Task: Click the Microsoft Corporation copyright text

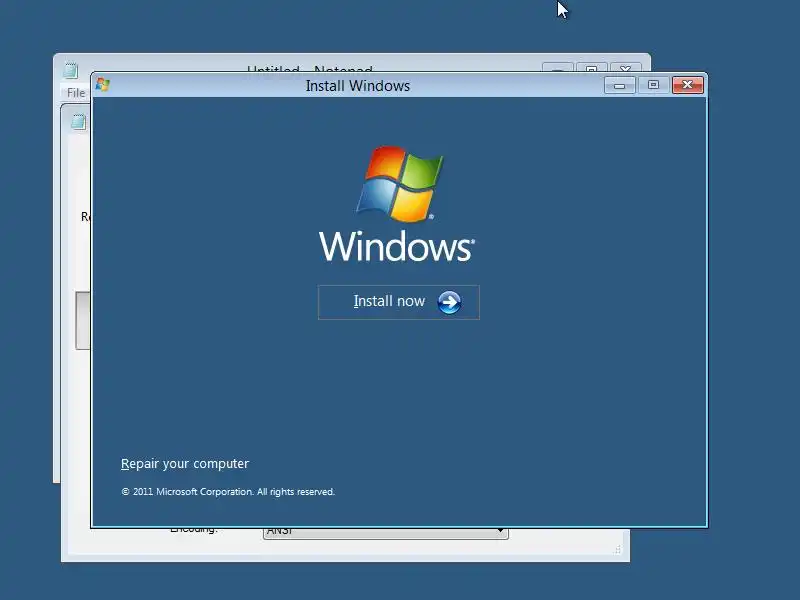Action: [x=228, y=492]
